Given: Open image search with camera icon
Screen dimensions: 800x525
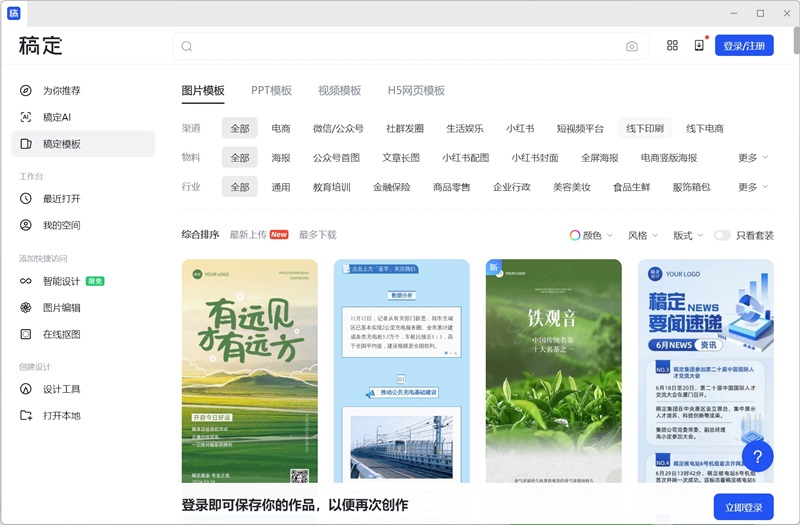Looking at the screenshot, I should click(x=632, y=46).
